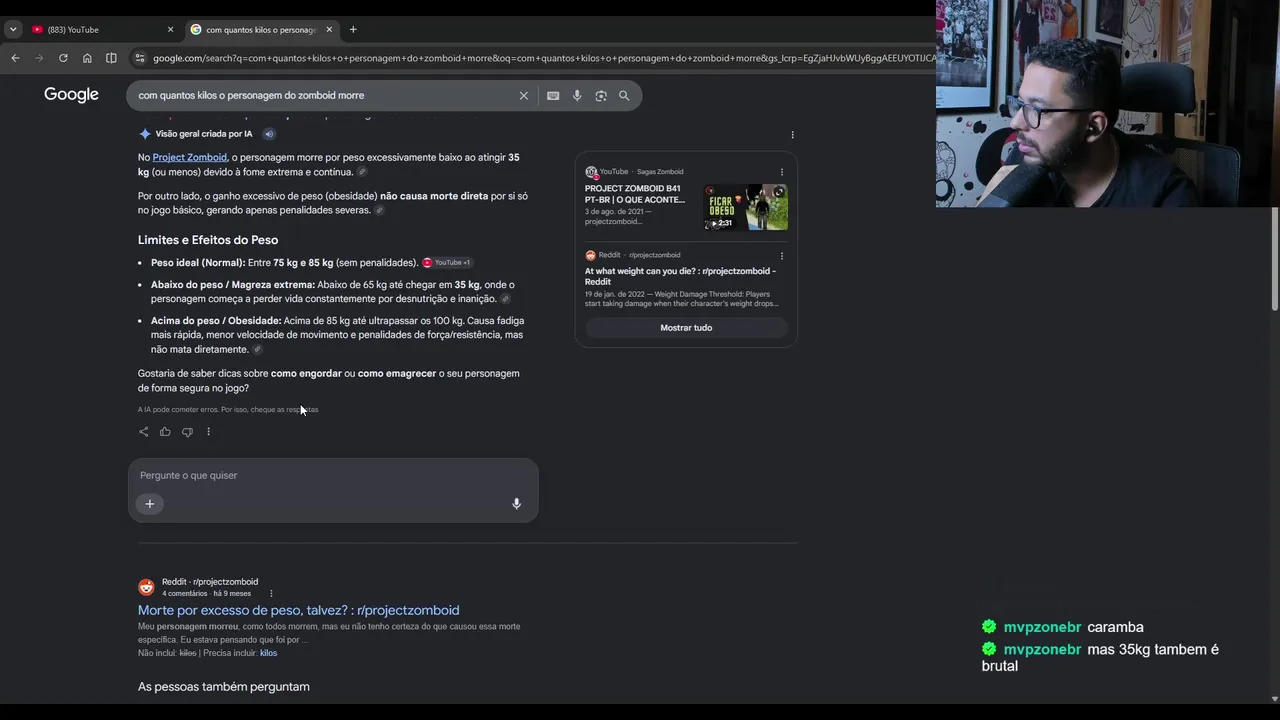The height and width of the screenshot is (720, 1280).
Task: Go back to the previous page
Action: click(x=15, y=58)
